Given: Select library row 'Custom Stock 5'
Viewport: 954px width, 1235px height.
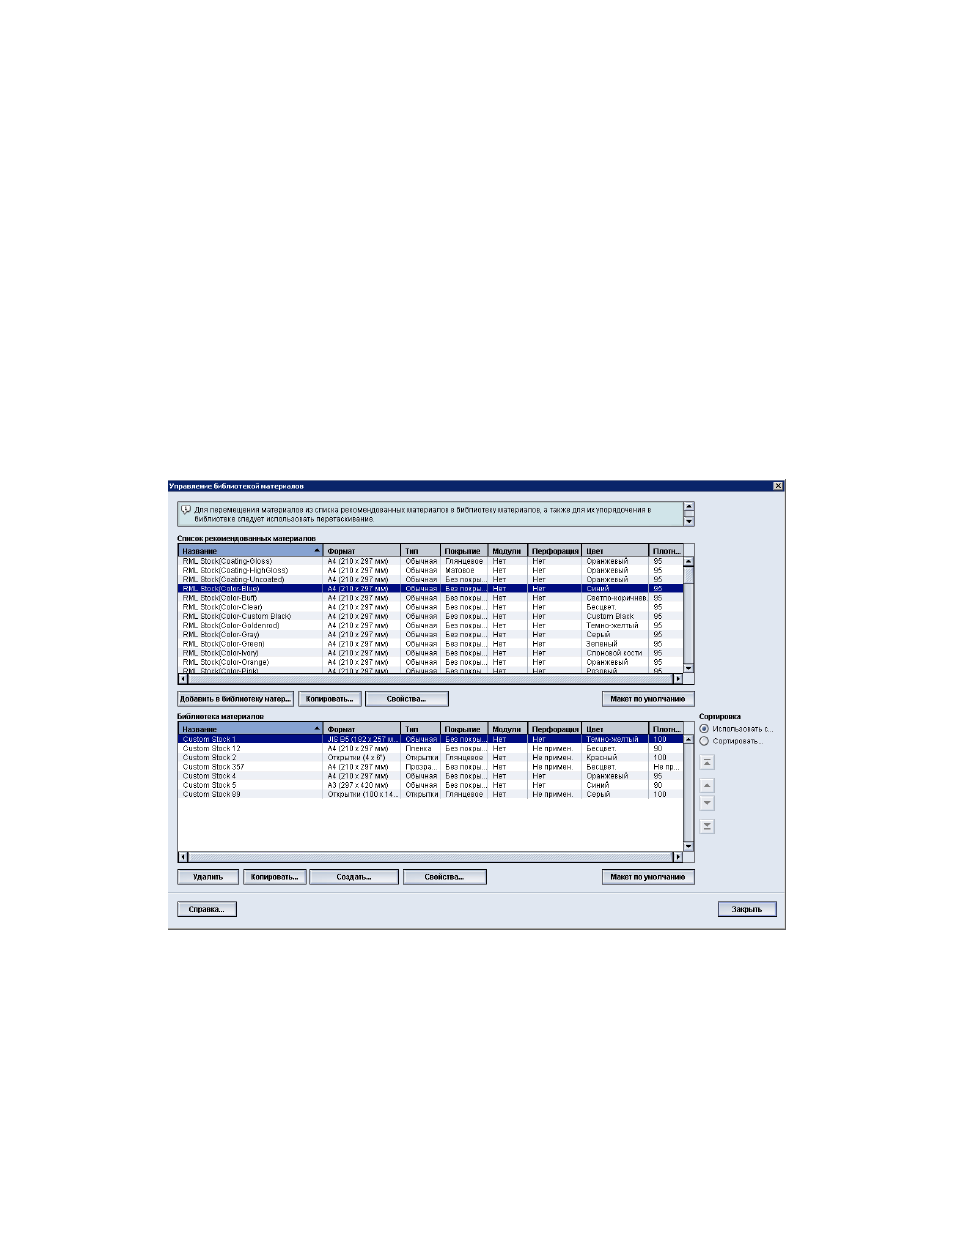Looking at the screenshot, I should (x=430, y=785).
